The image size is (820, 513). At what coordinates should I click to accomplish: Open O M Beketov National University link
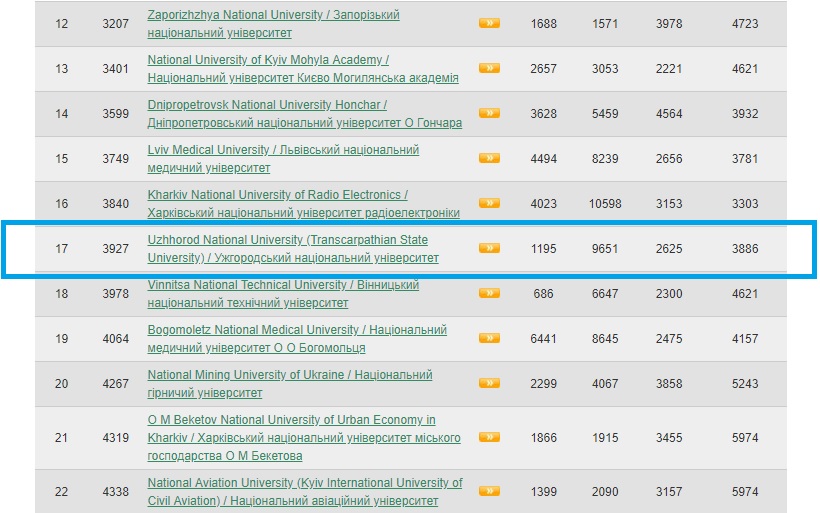tap(304, 437)
